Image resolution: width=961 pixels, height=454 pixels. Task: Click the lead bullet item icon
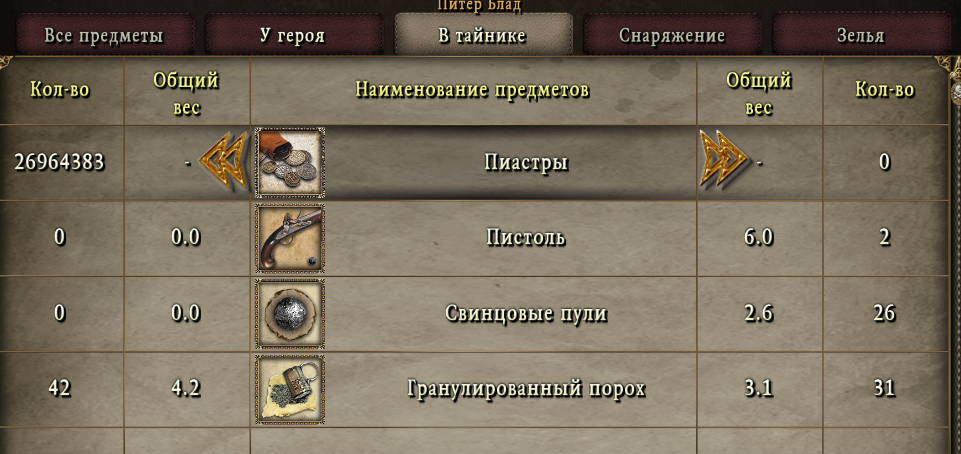[290, 314]
